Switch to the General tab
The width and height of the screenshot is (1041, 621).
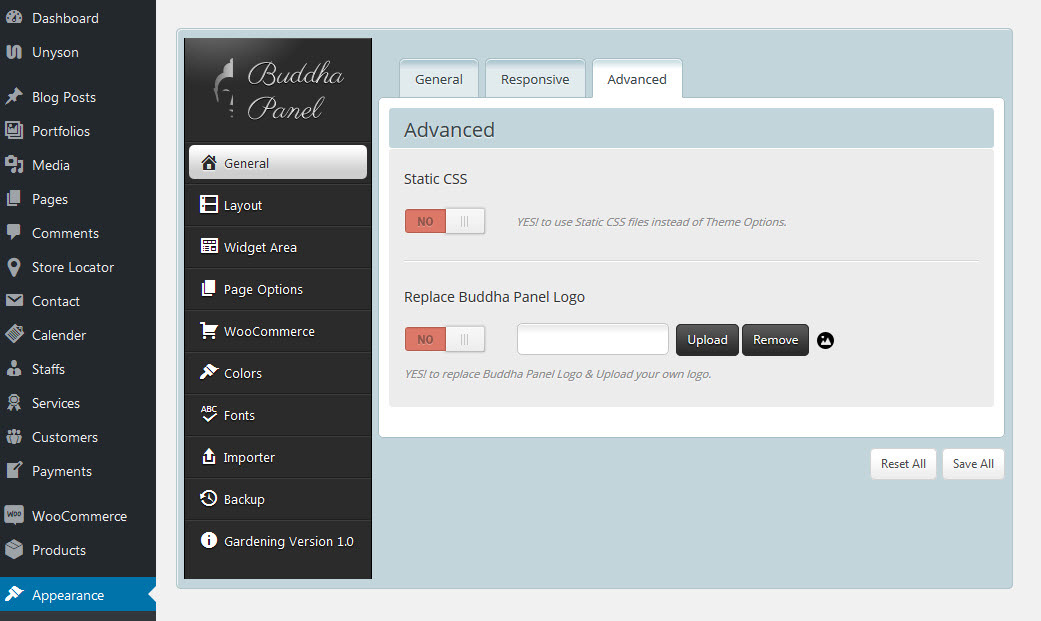[439, 79]
